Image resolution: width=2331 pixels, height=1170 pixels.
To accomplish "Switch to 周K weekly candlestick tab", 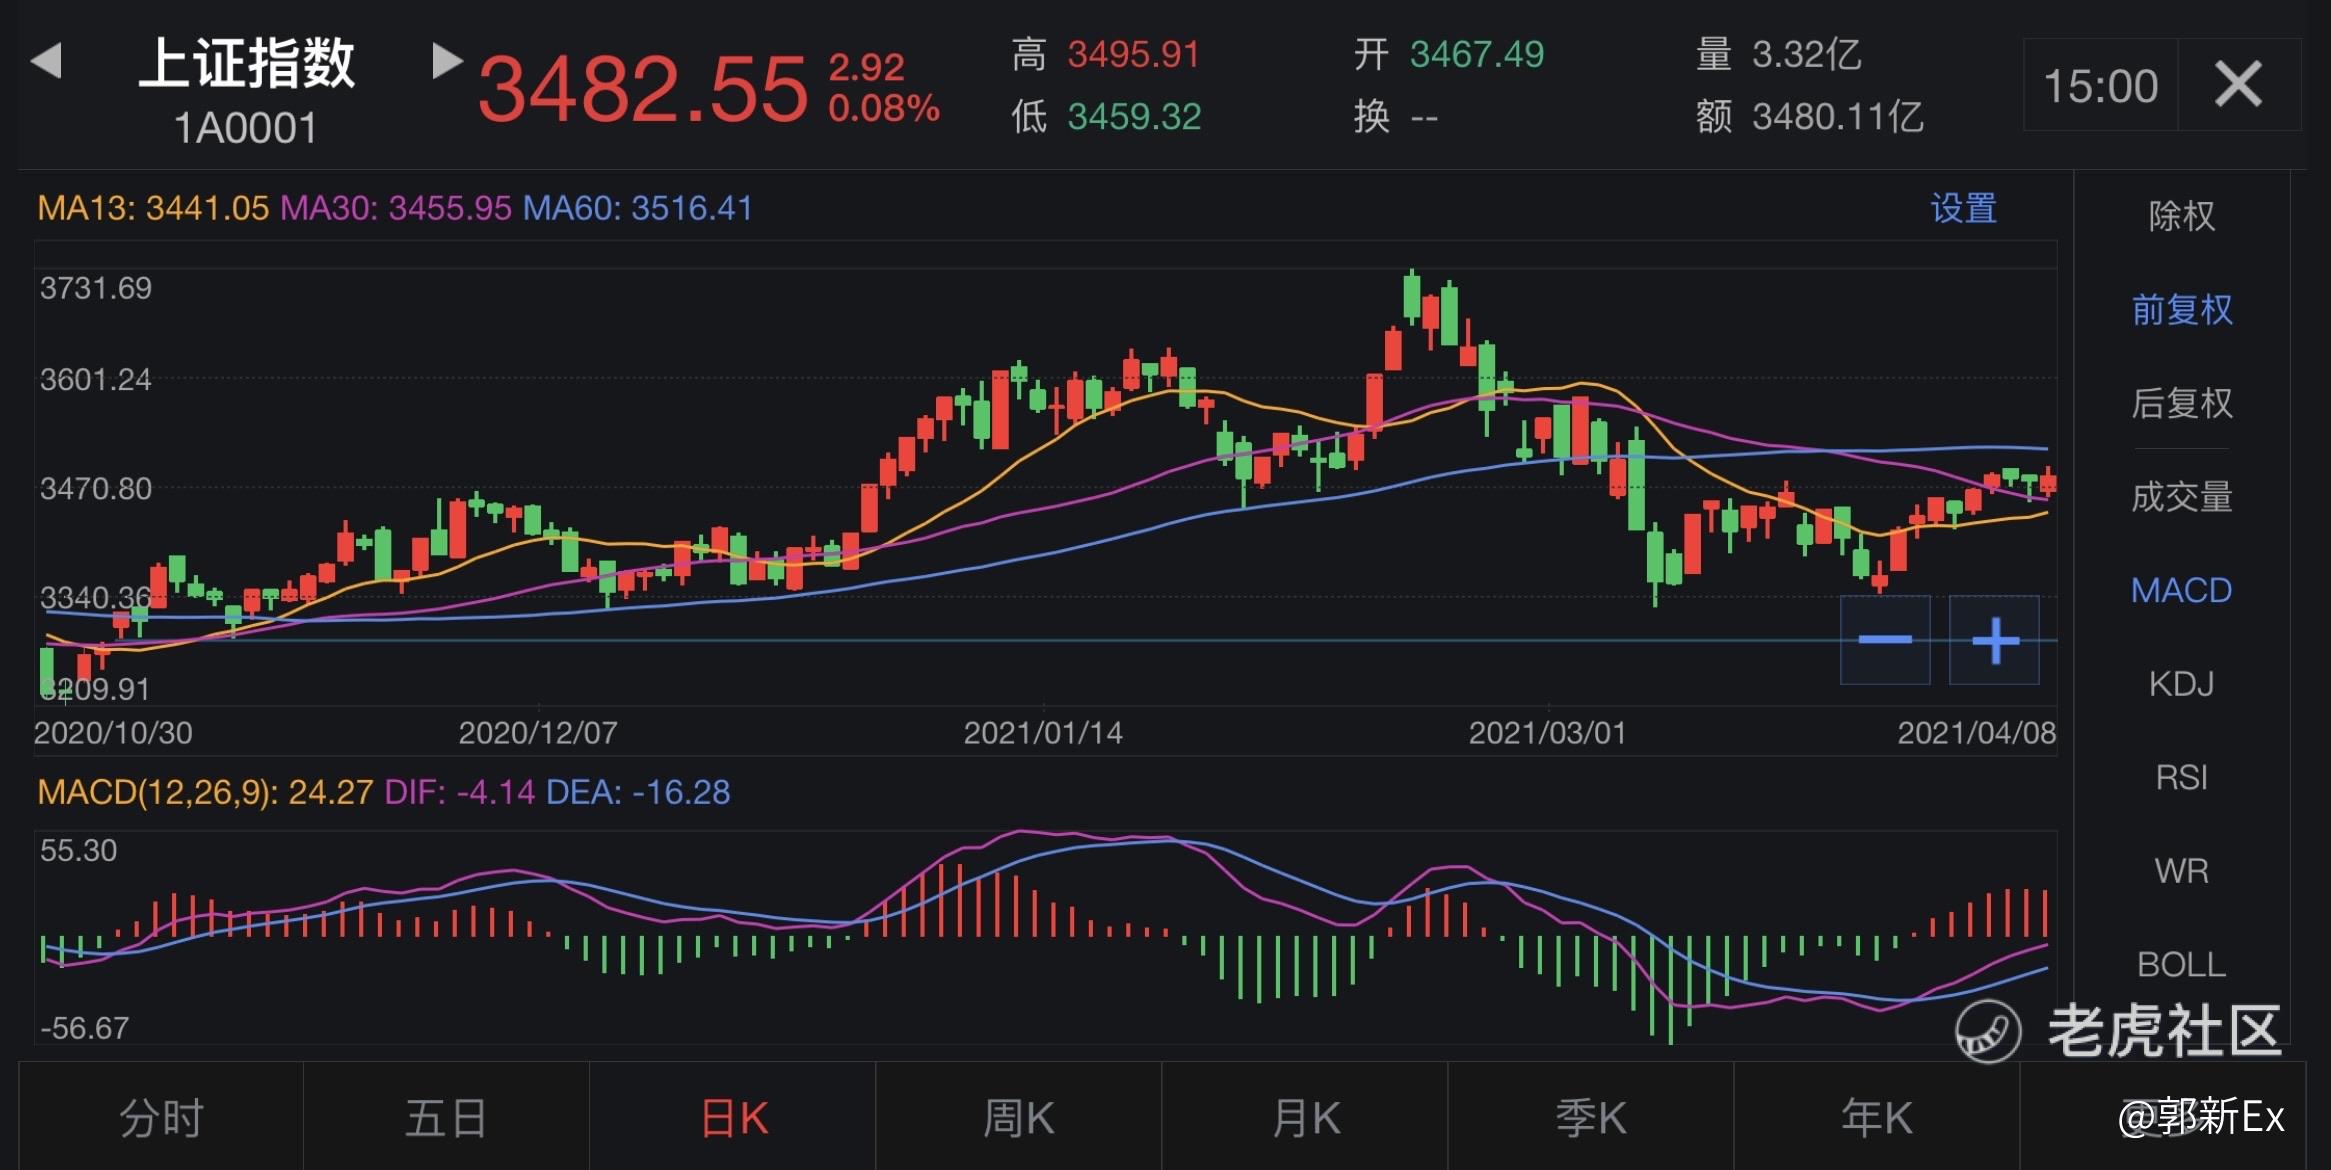I will (1018, 1117).
